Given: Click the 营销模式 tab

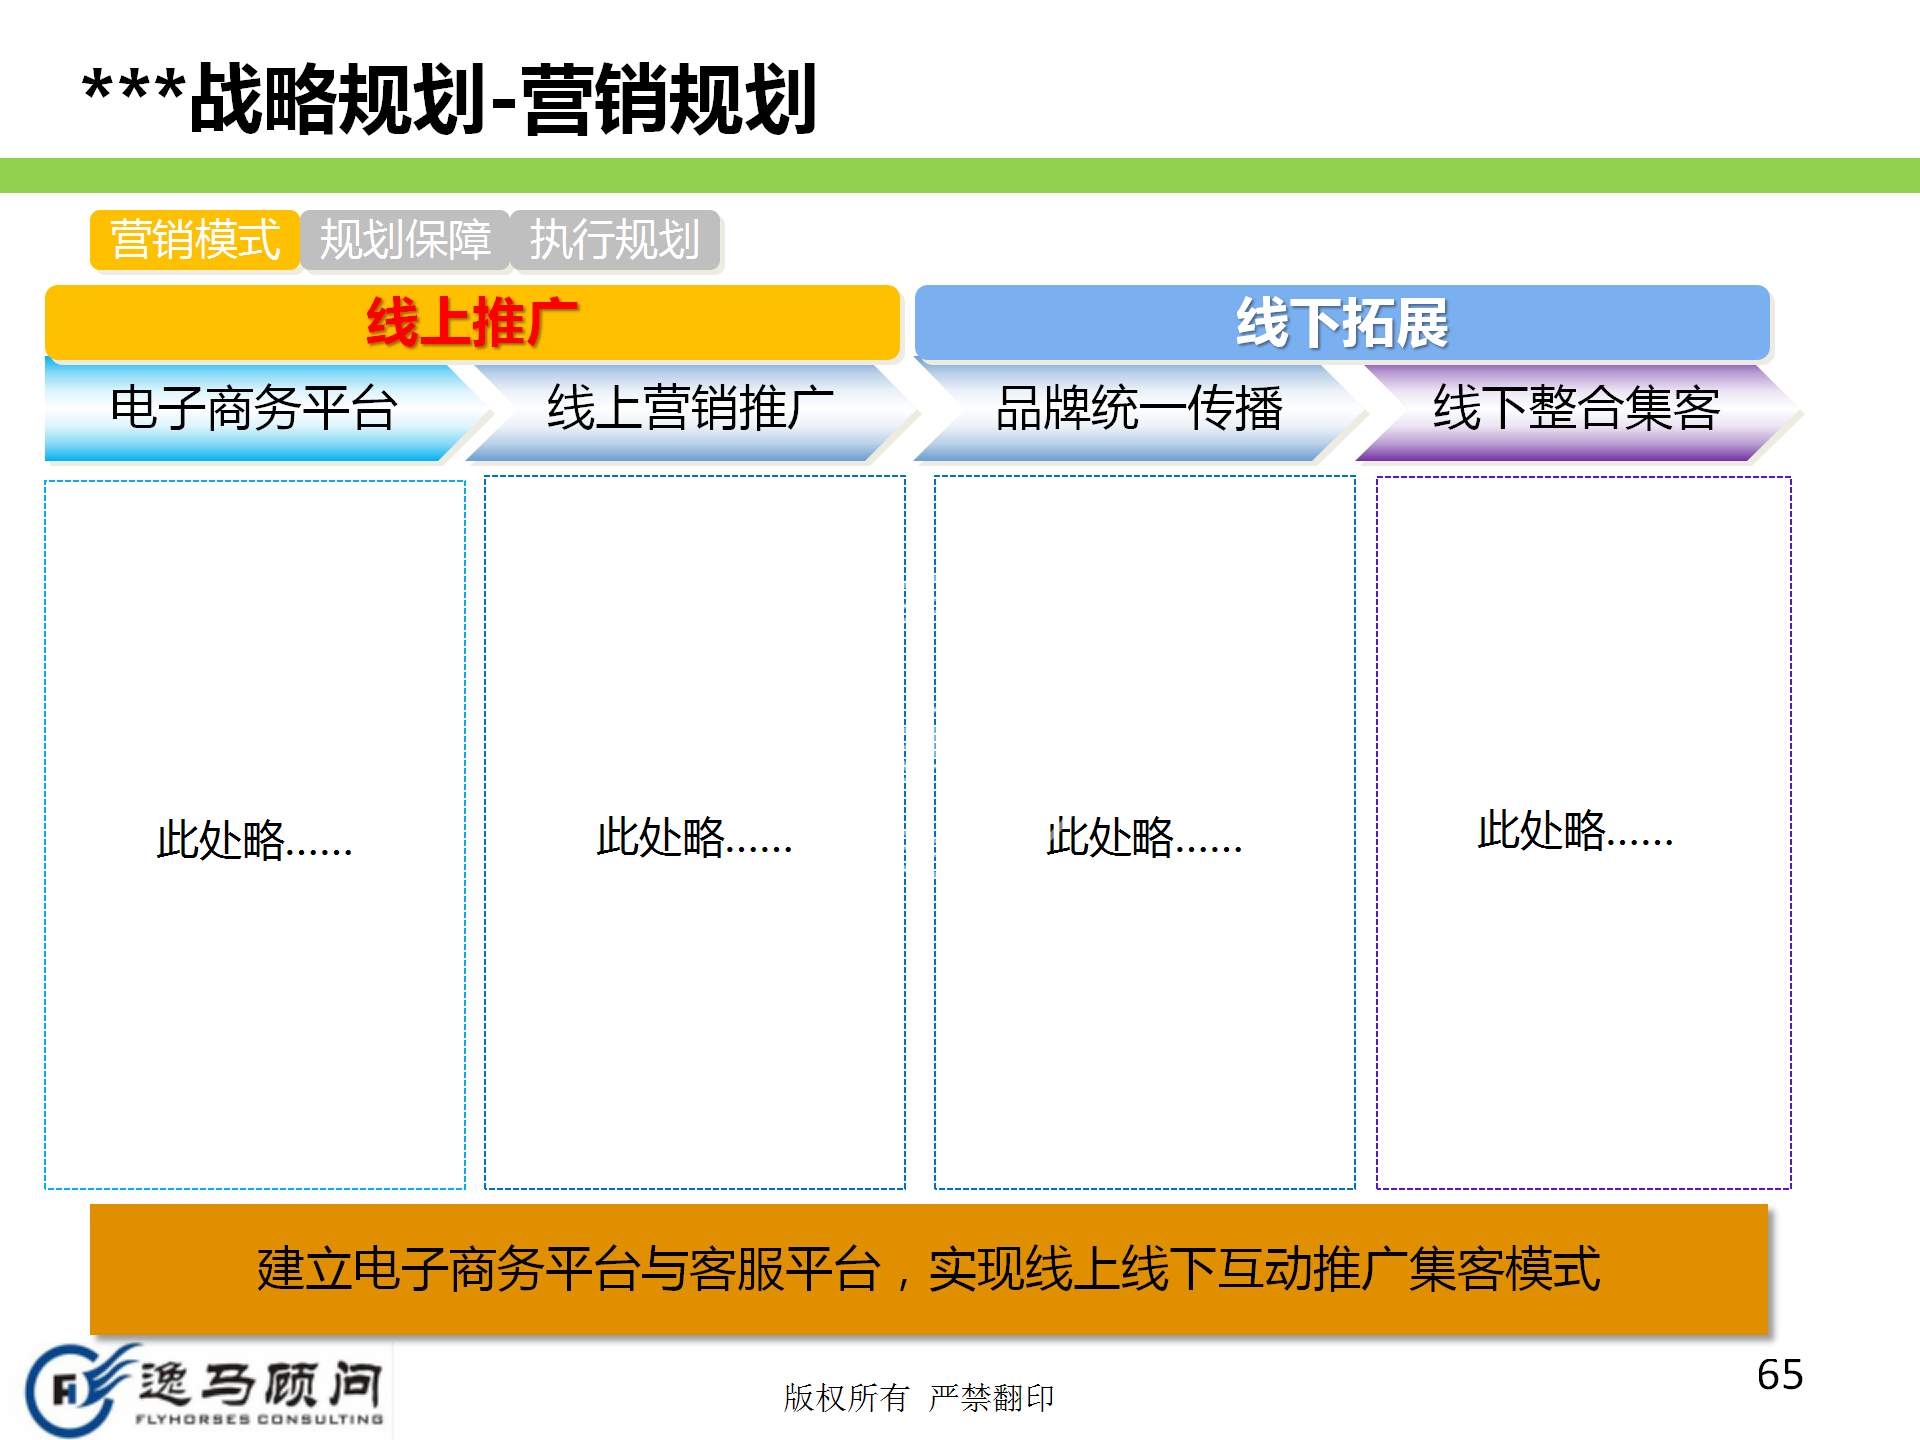Looking at the screenshot, I should [x=195, y=240].
